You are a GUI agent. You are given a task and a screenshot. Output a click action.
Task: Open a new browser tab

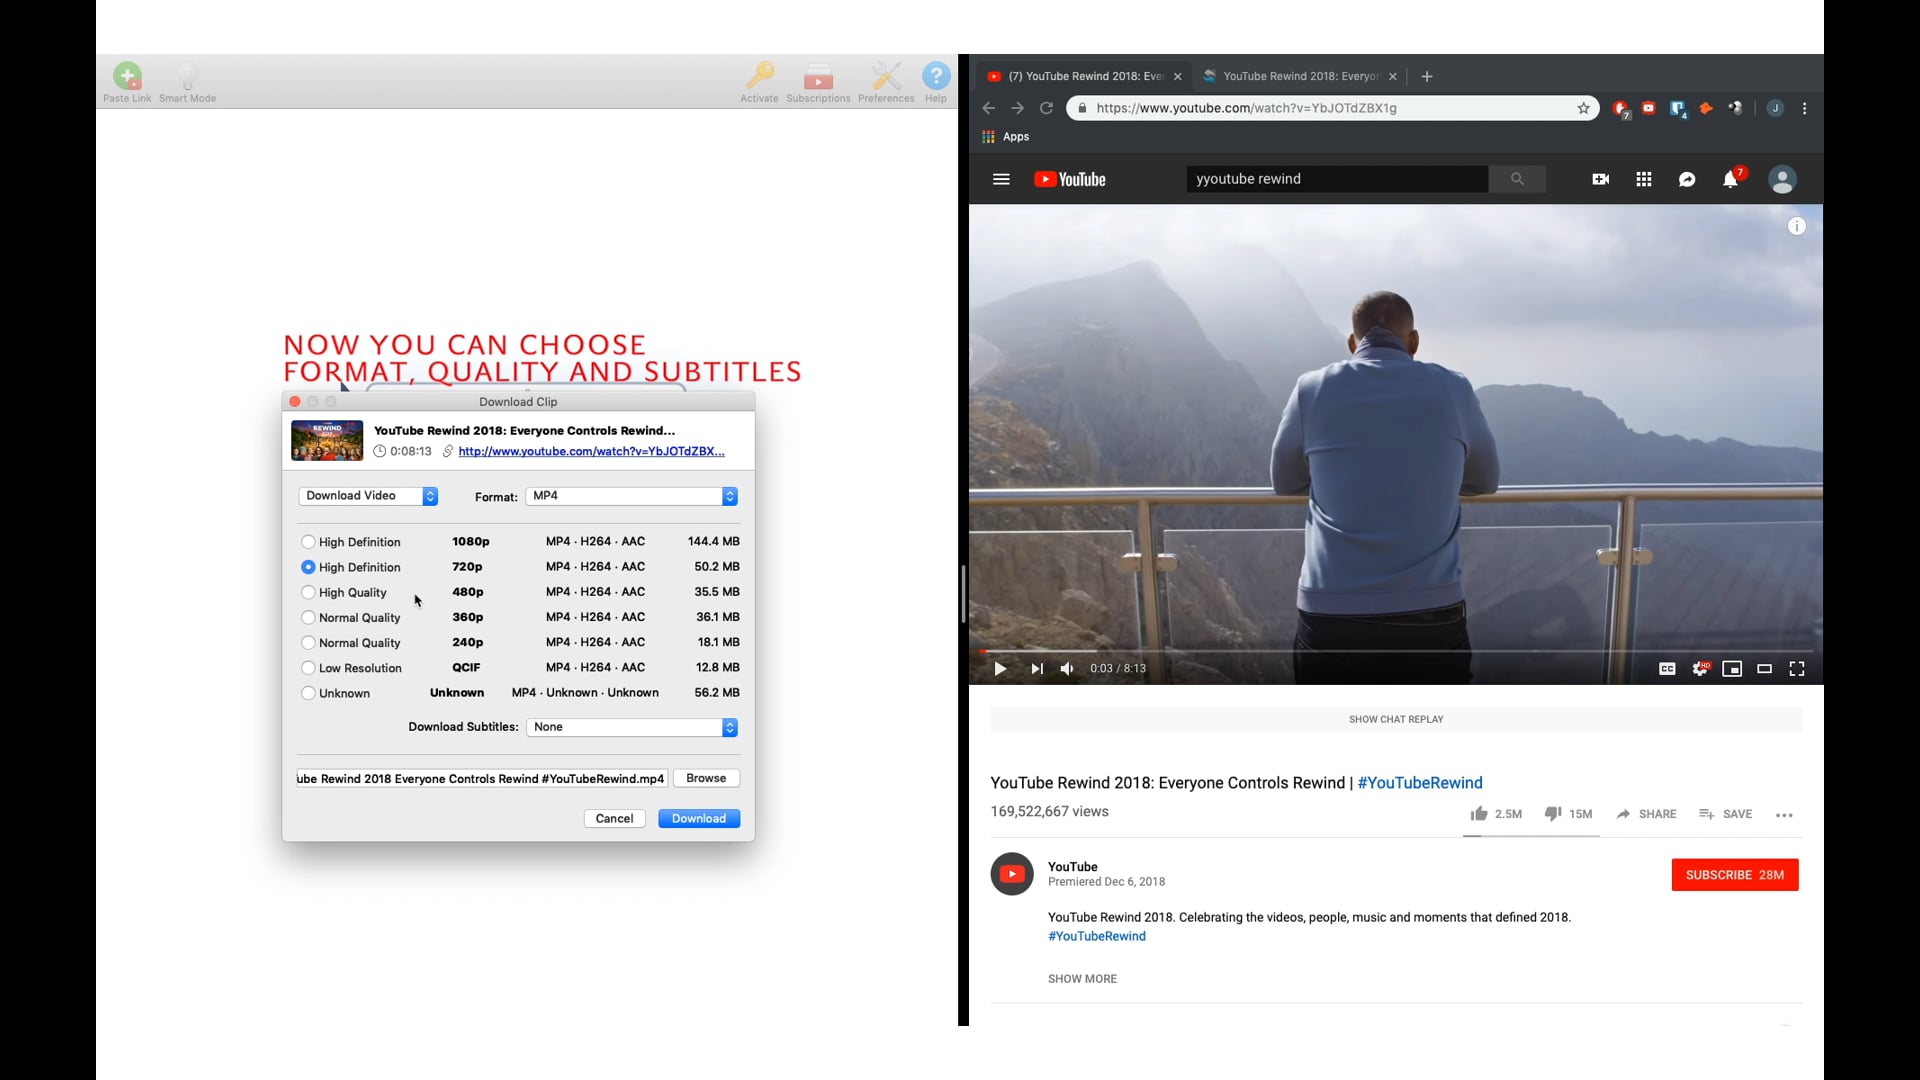point(1427,76)
